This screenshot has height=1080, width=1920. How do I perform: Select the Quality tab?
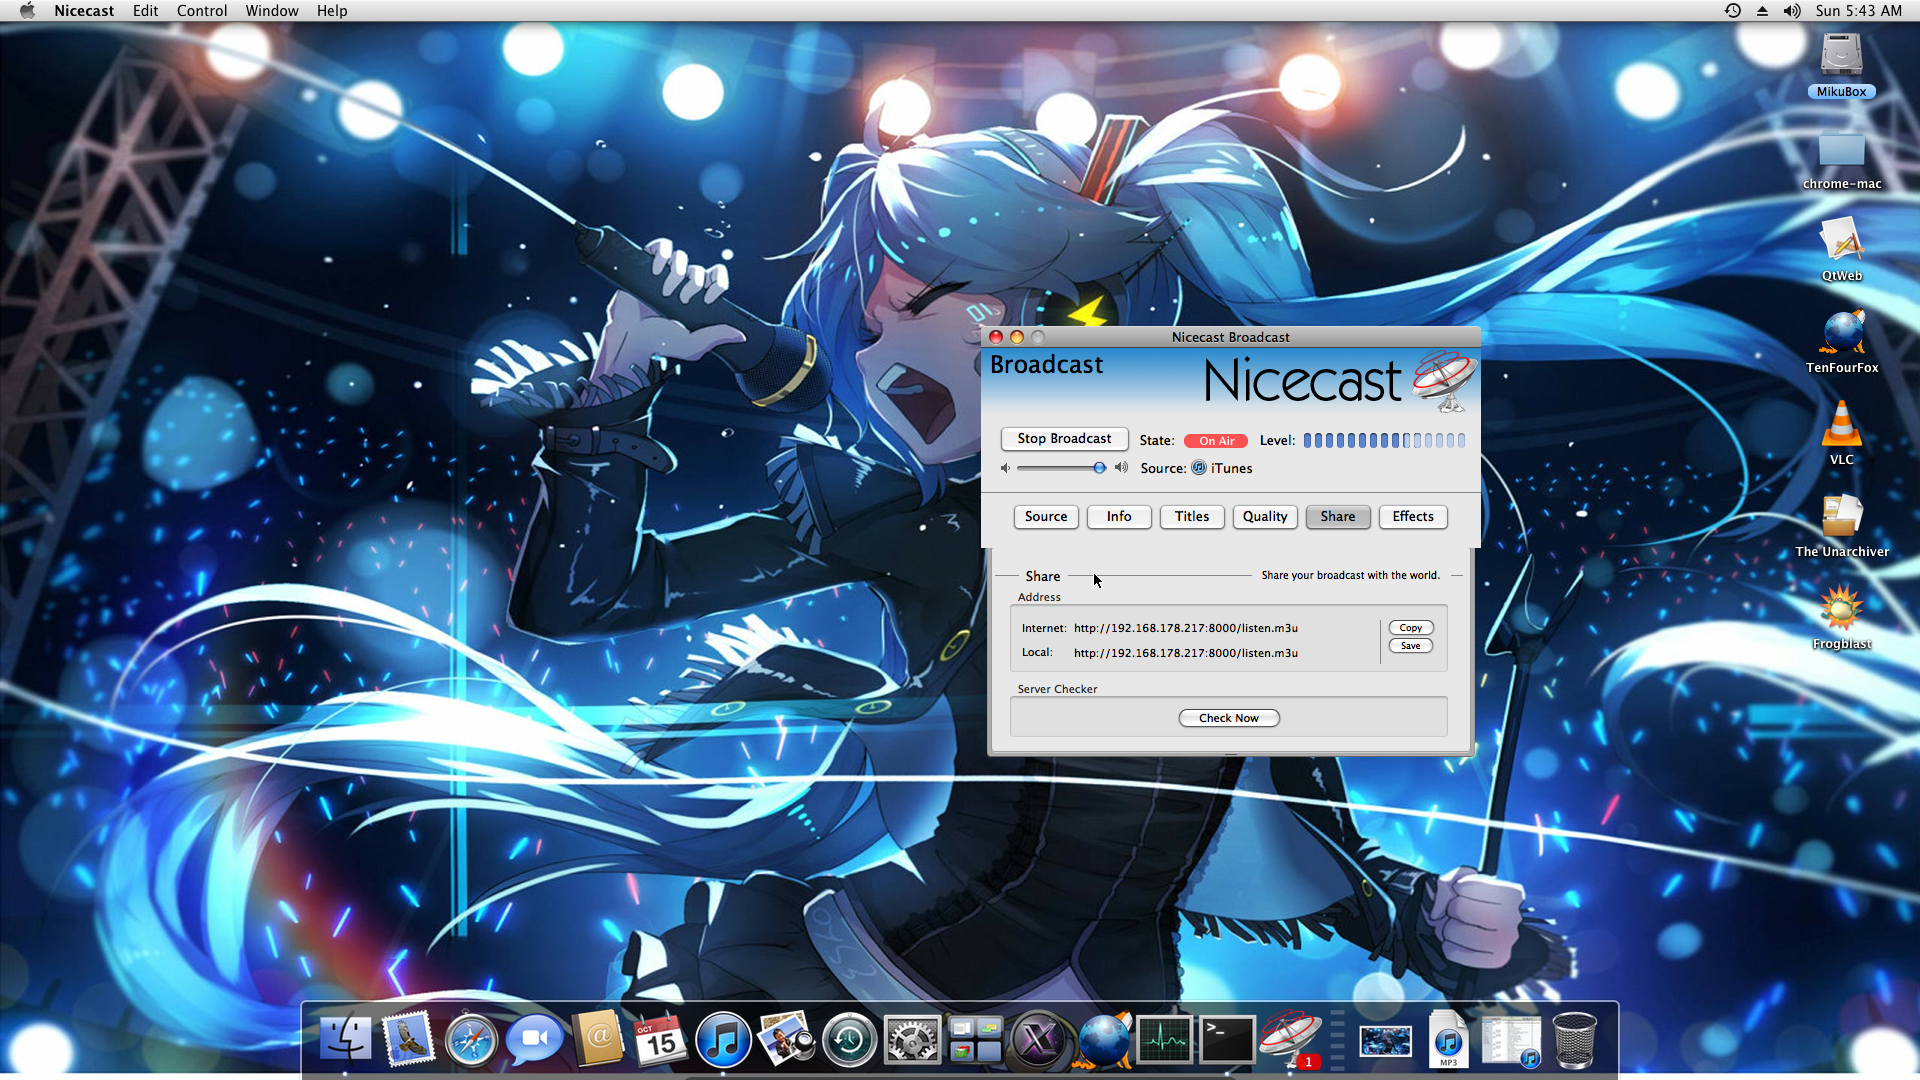pyautogui.click(x=1265, y=517)
